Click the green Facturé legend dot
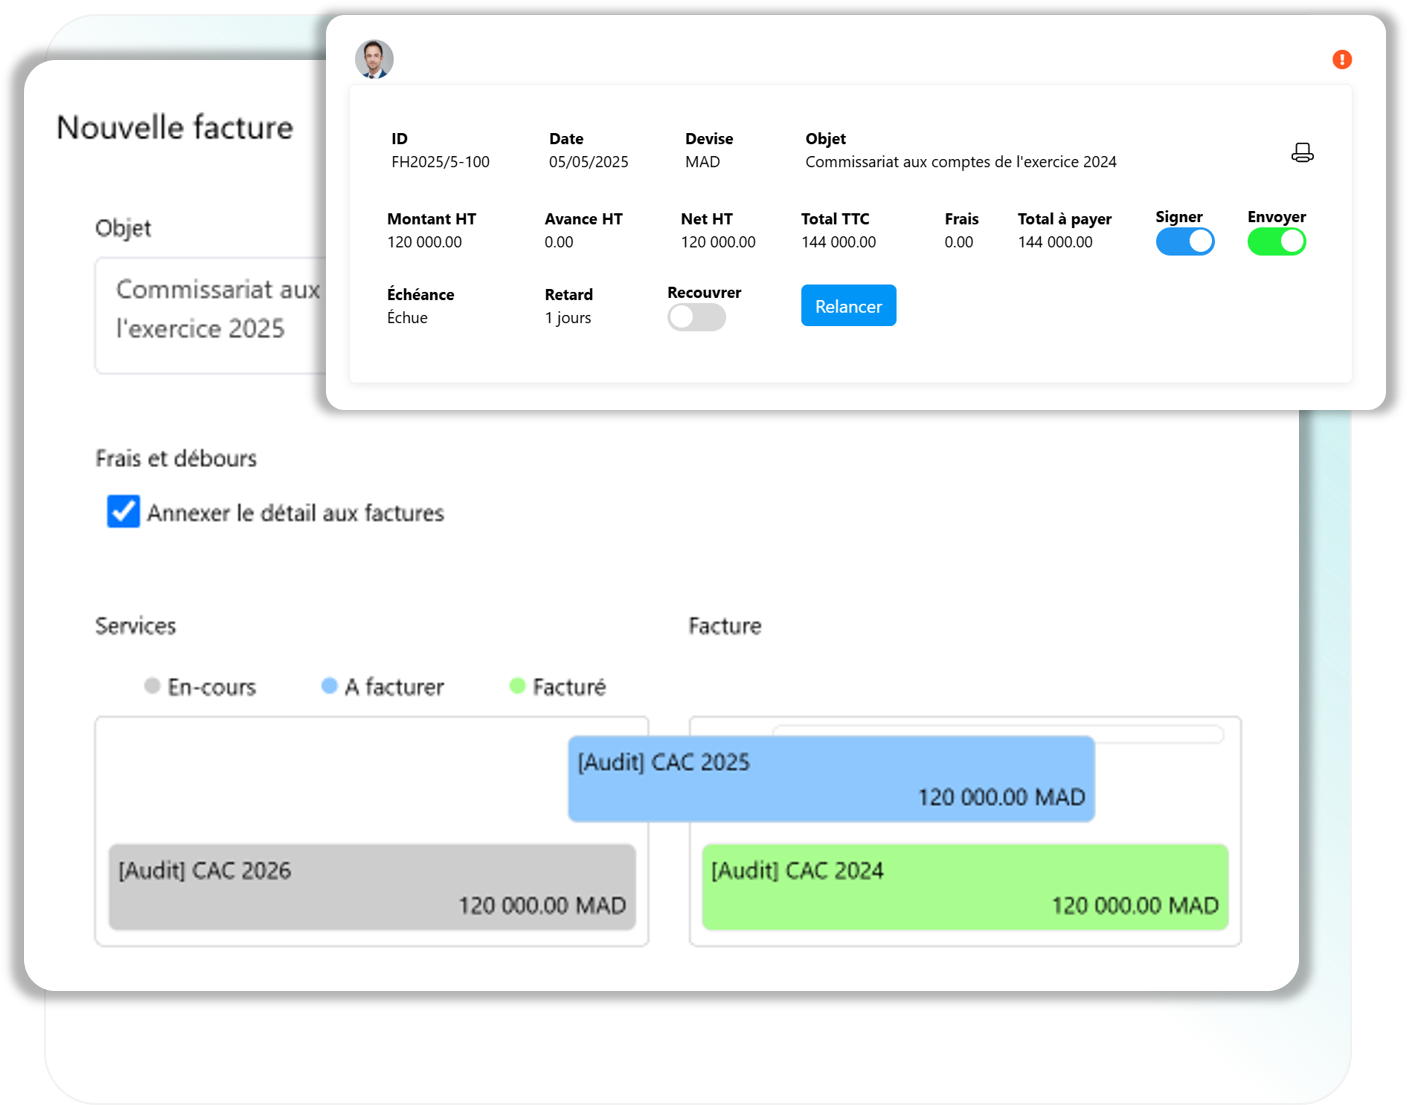This screenshot has height=1105, width=1408. point(517,686)
